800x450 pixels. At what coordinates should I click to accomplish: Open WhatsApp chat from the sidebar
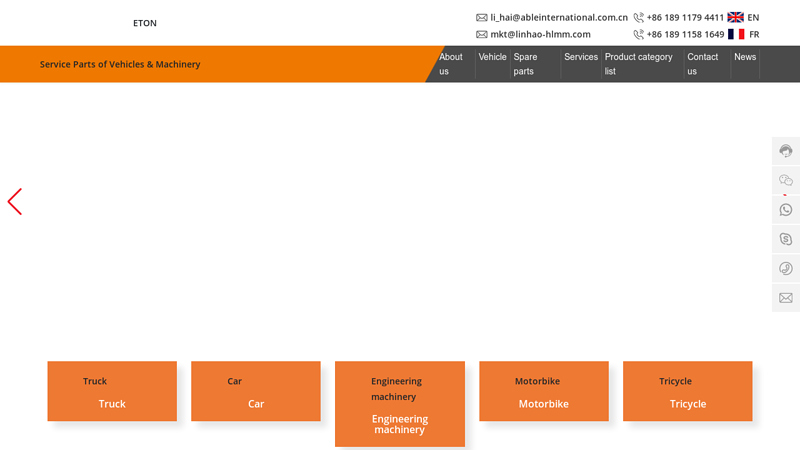coord(786,210)
